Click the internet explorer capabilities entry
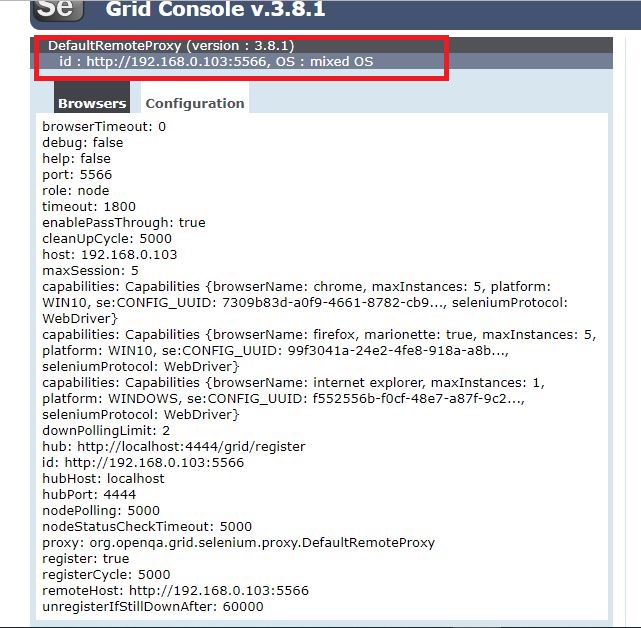641x628 pixels. pyautogui.click(x=294, y=398)
